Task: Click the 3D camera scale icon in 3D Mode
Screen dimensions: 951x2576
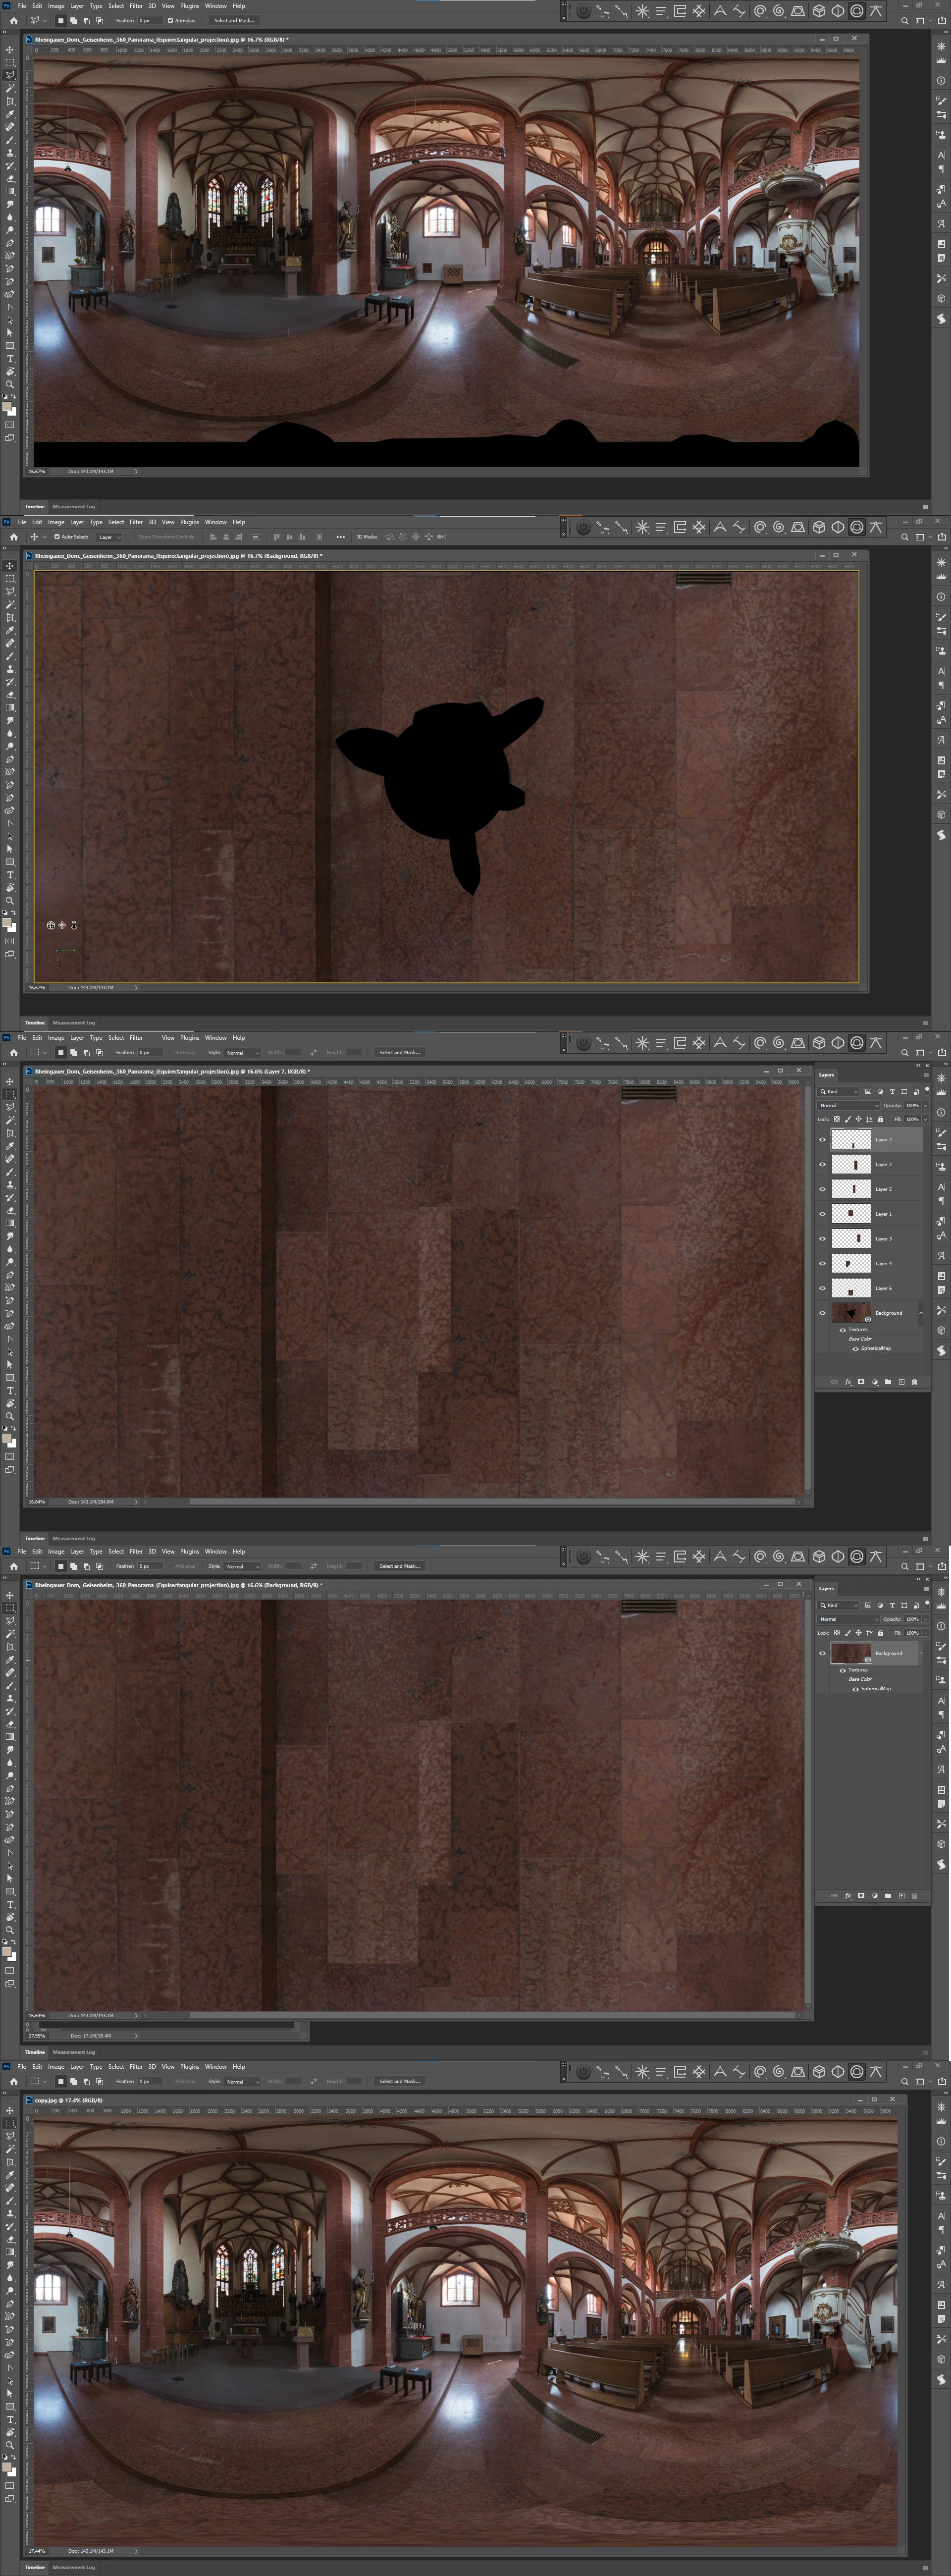Action: tap(442, 537)
